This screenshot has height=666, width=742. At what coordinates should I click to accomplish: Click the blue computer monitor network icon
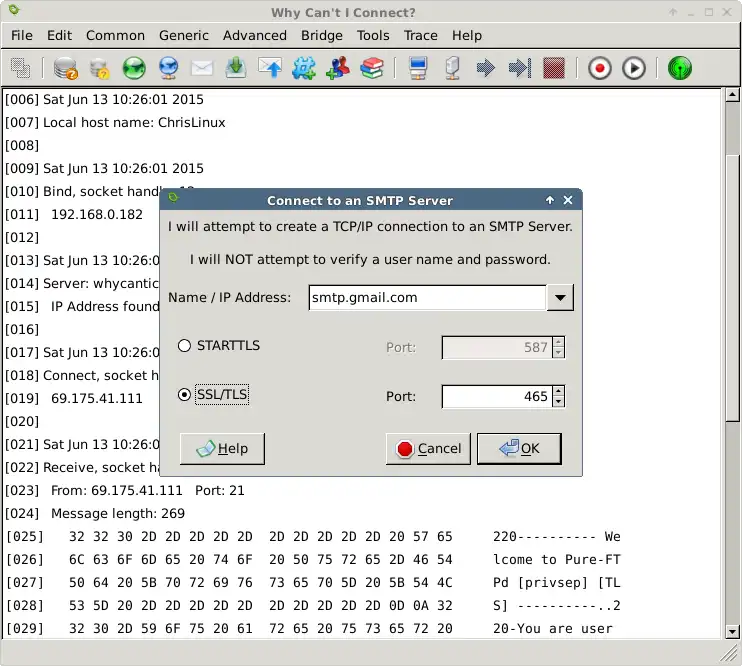click(418, 68)
